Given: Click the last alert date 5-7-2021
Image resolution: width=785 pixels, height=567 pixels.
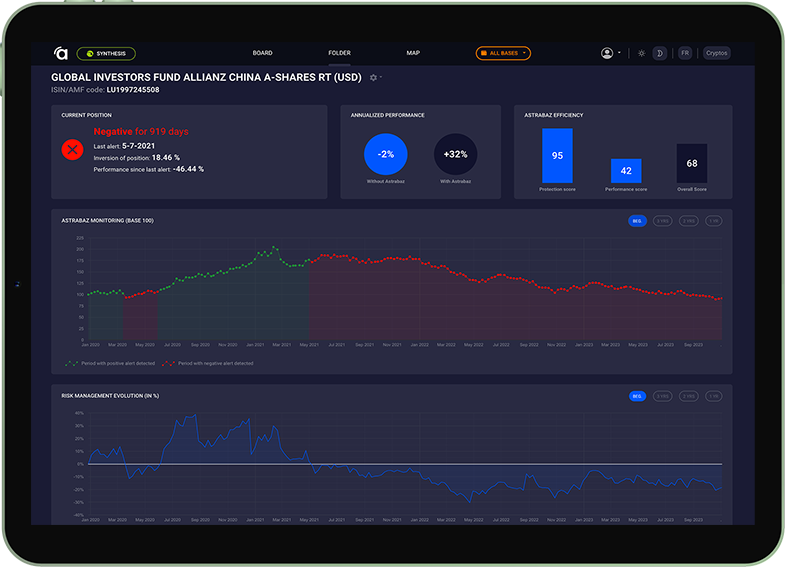Looking at the screenshot, I should pyautogui.click(x=139, y=146).
